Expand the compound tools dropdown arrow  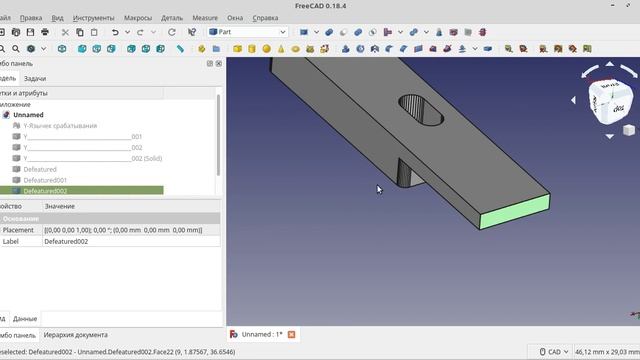pyautogui.click(x=316, y=32)
